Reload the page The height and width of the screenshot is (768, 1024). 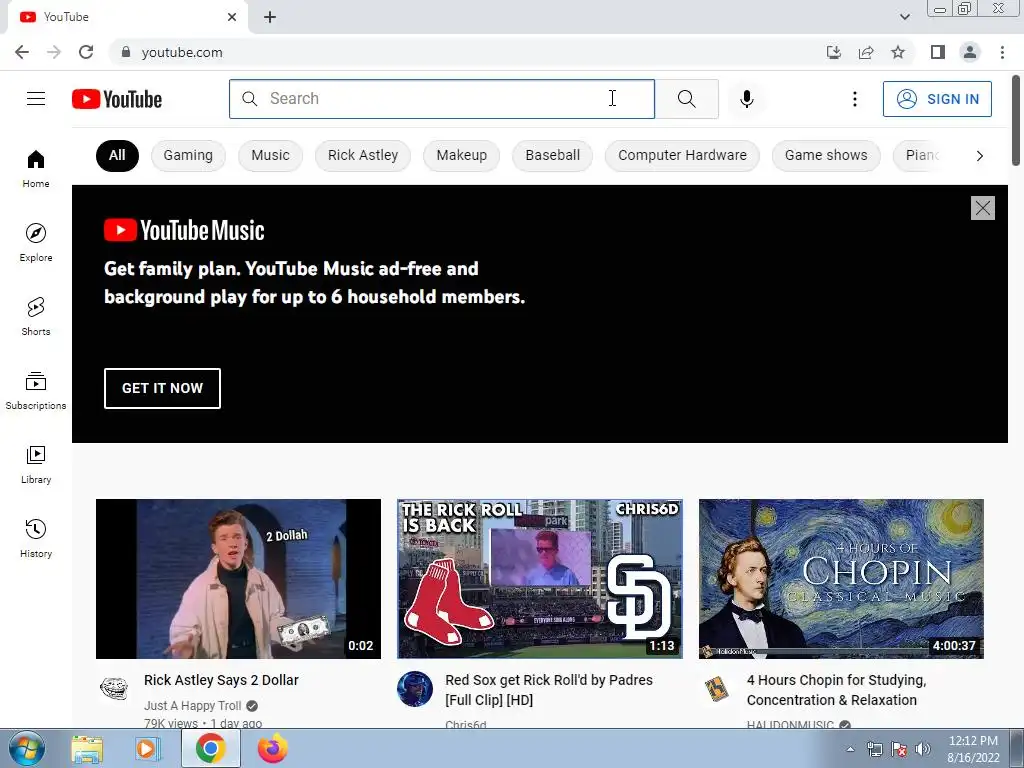tap(86, 52)
